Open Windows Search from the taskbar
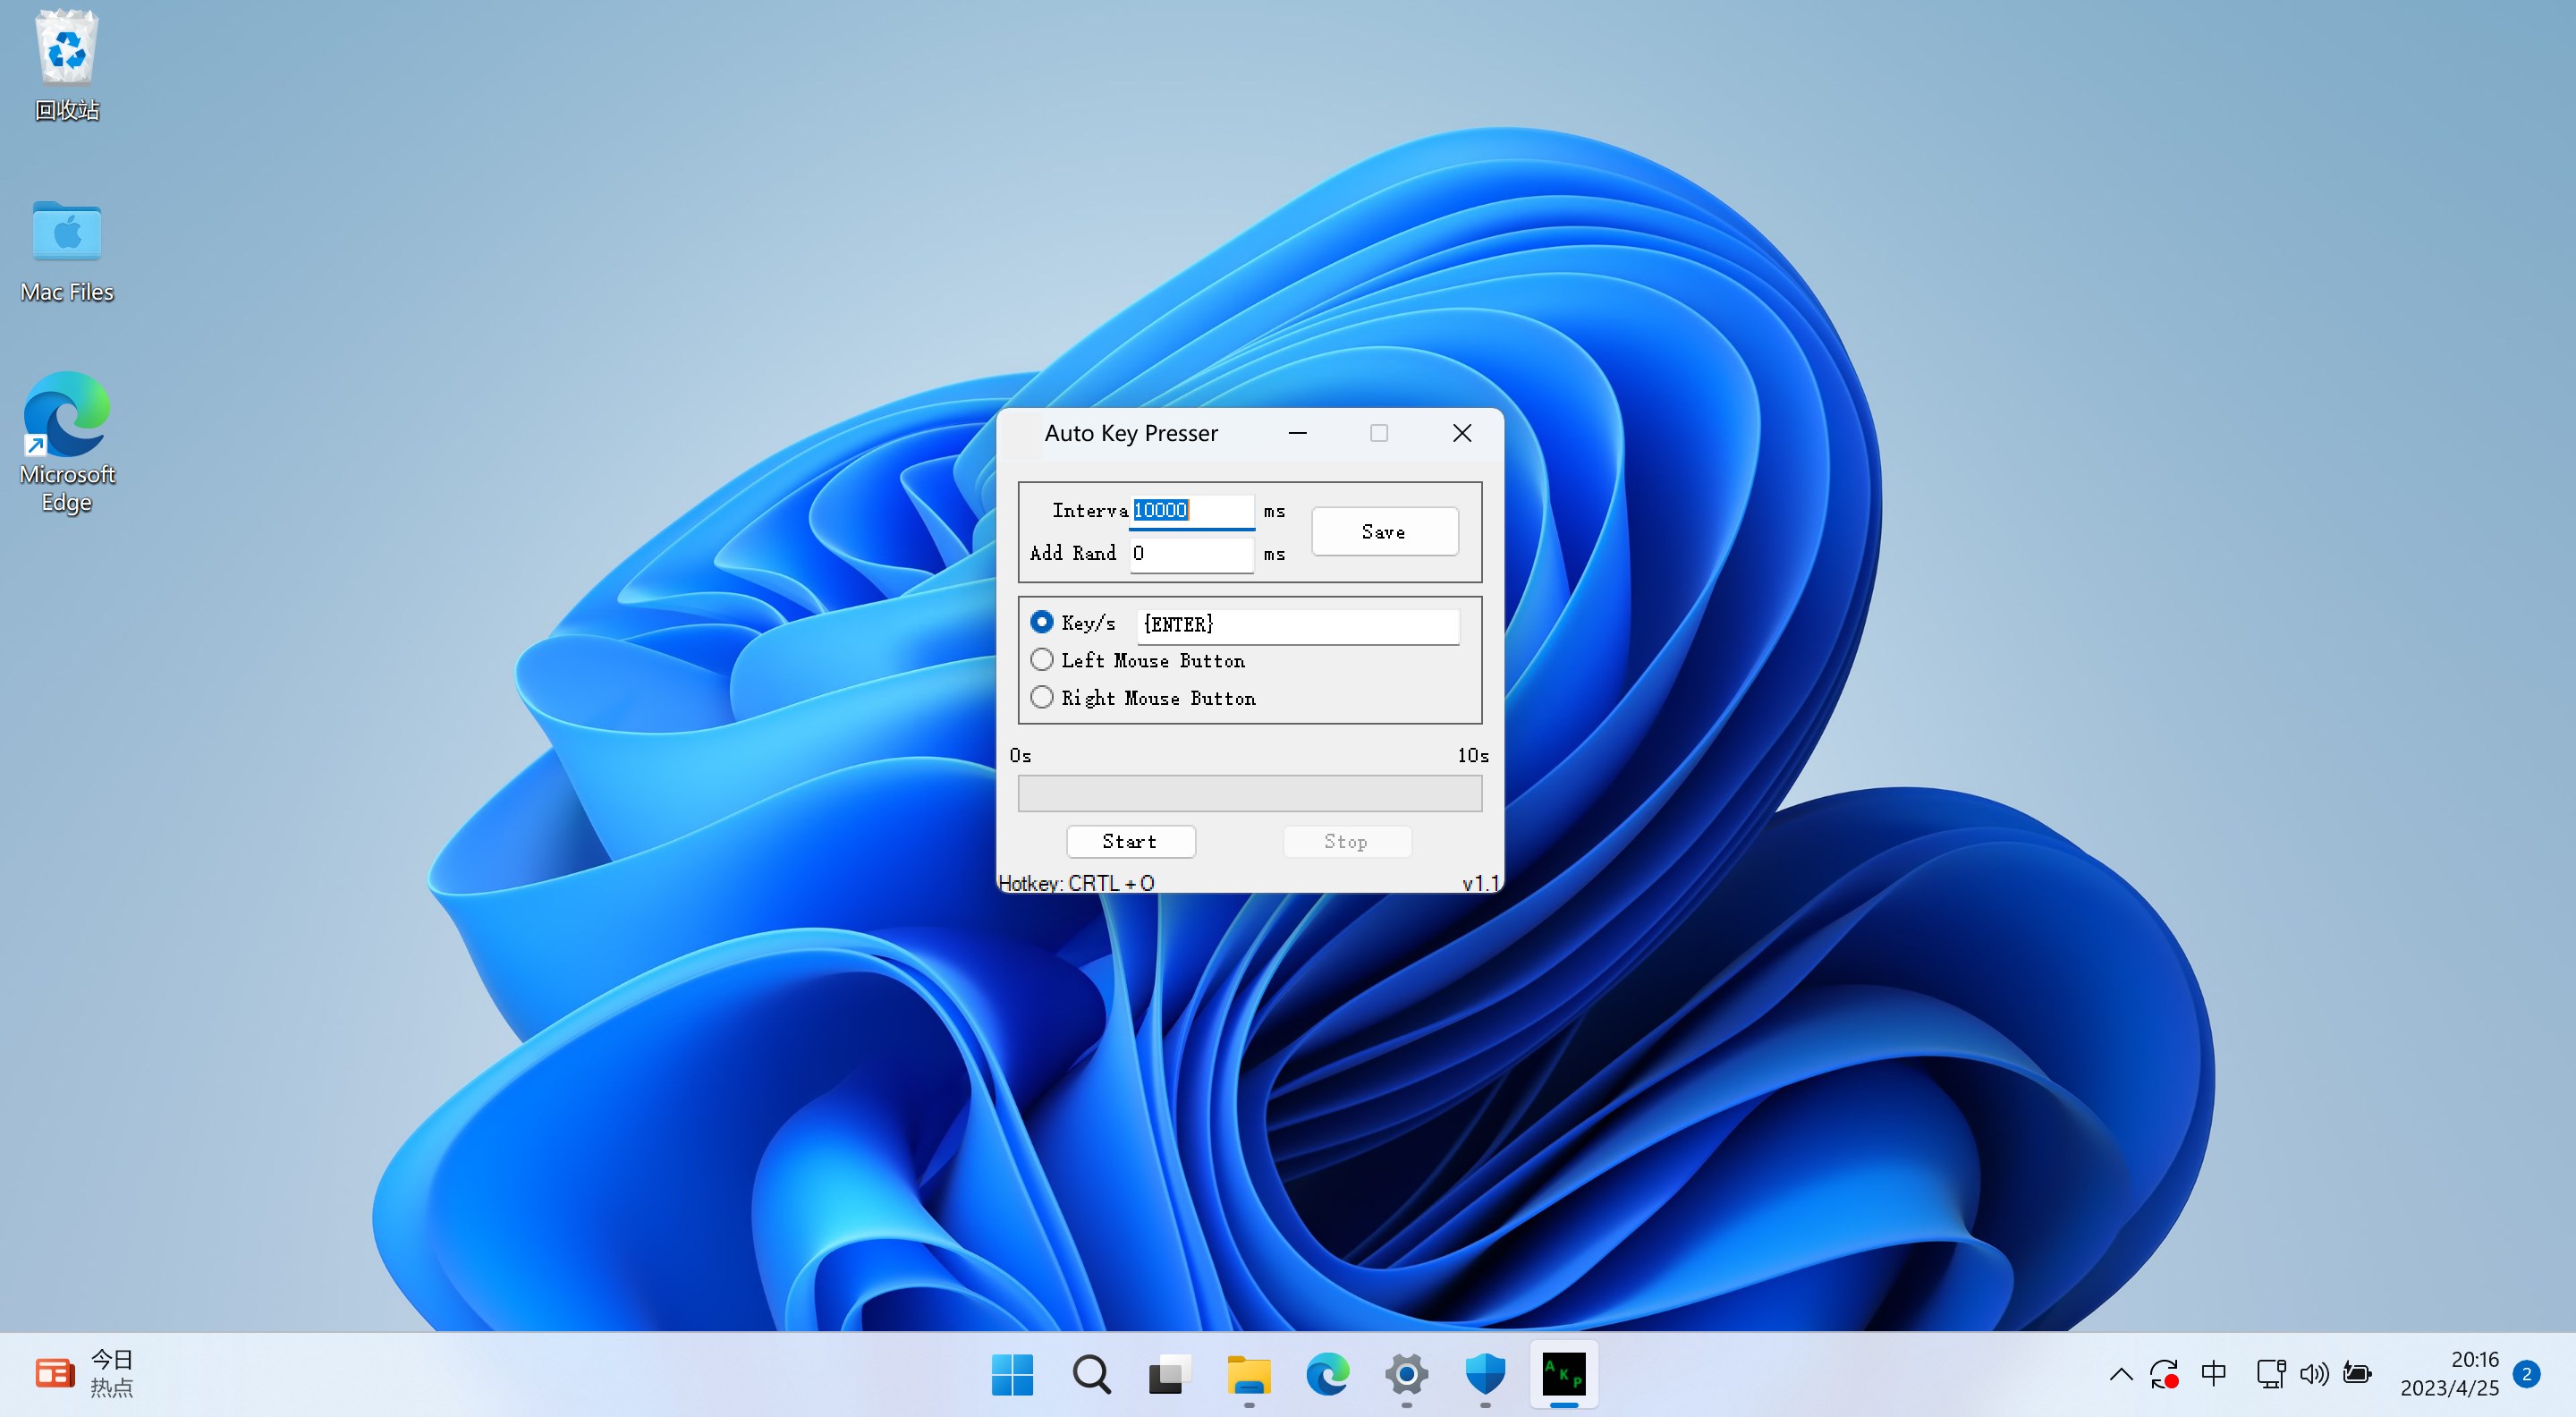Viewport: 2576px width, 1417px height. 1091,1375
